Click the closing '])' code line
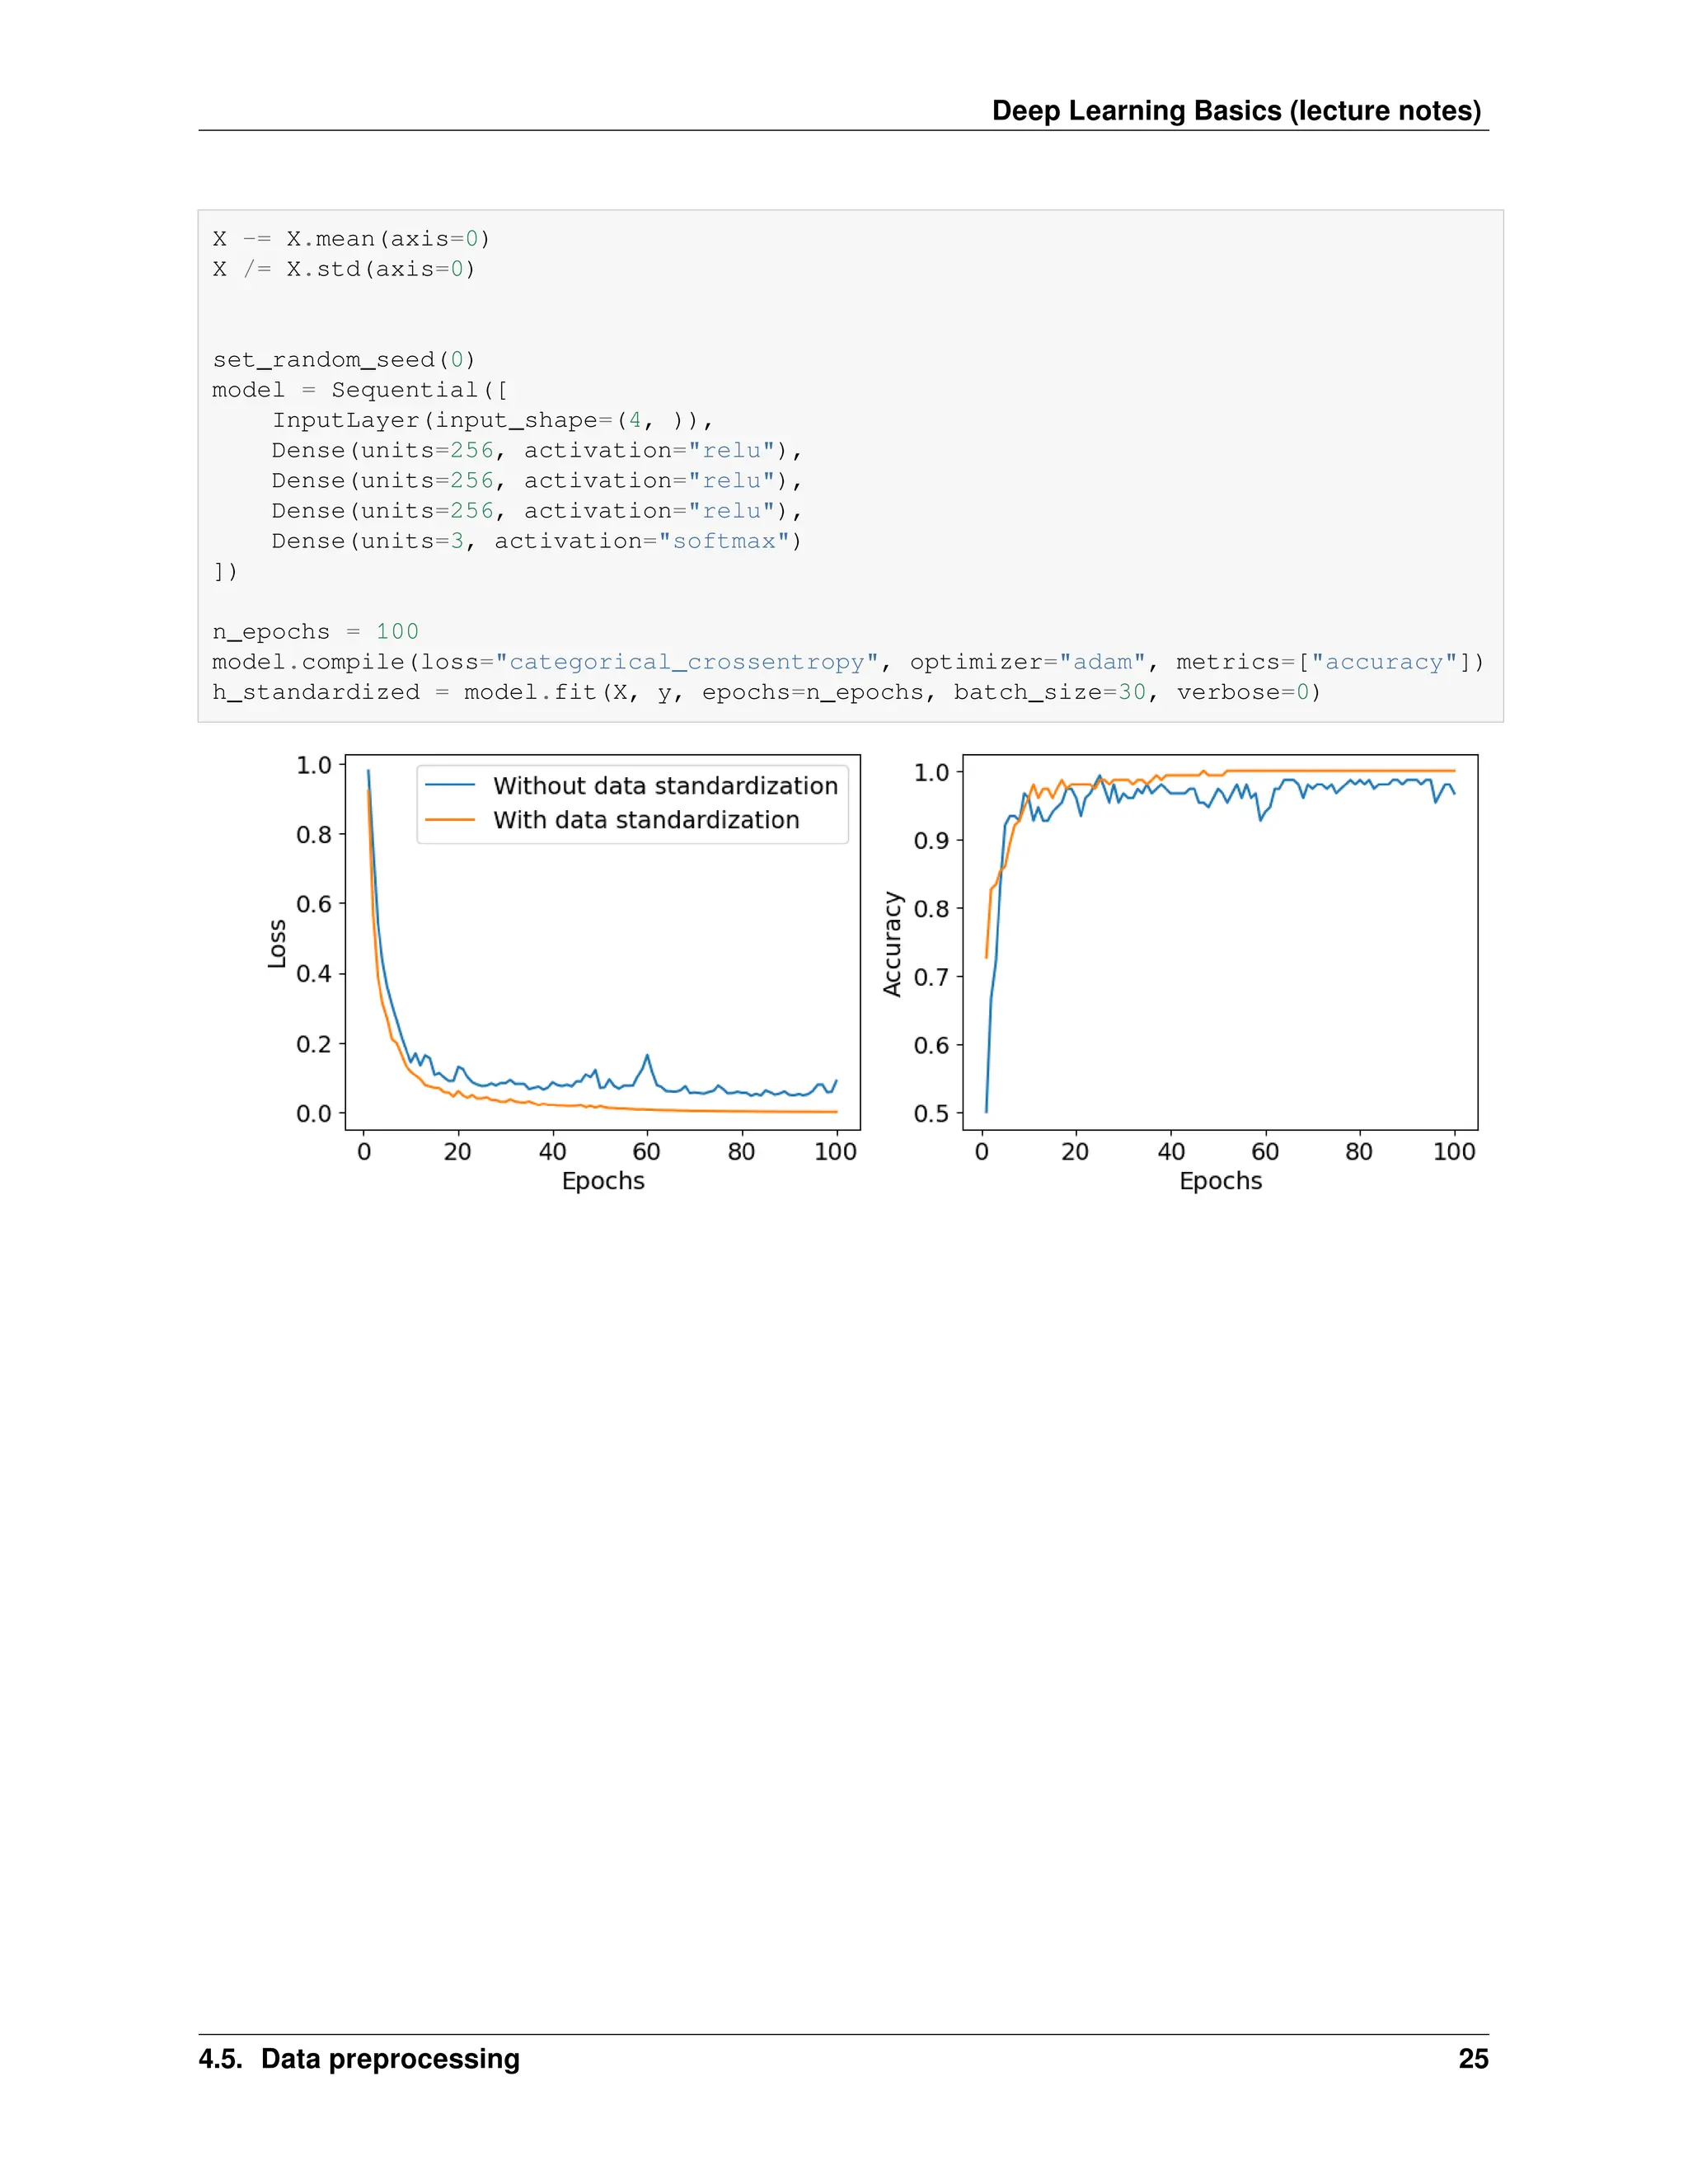 pos(225,571)
